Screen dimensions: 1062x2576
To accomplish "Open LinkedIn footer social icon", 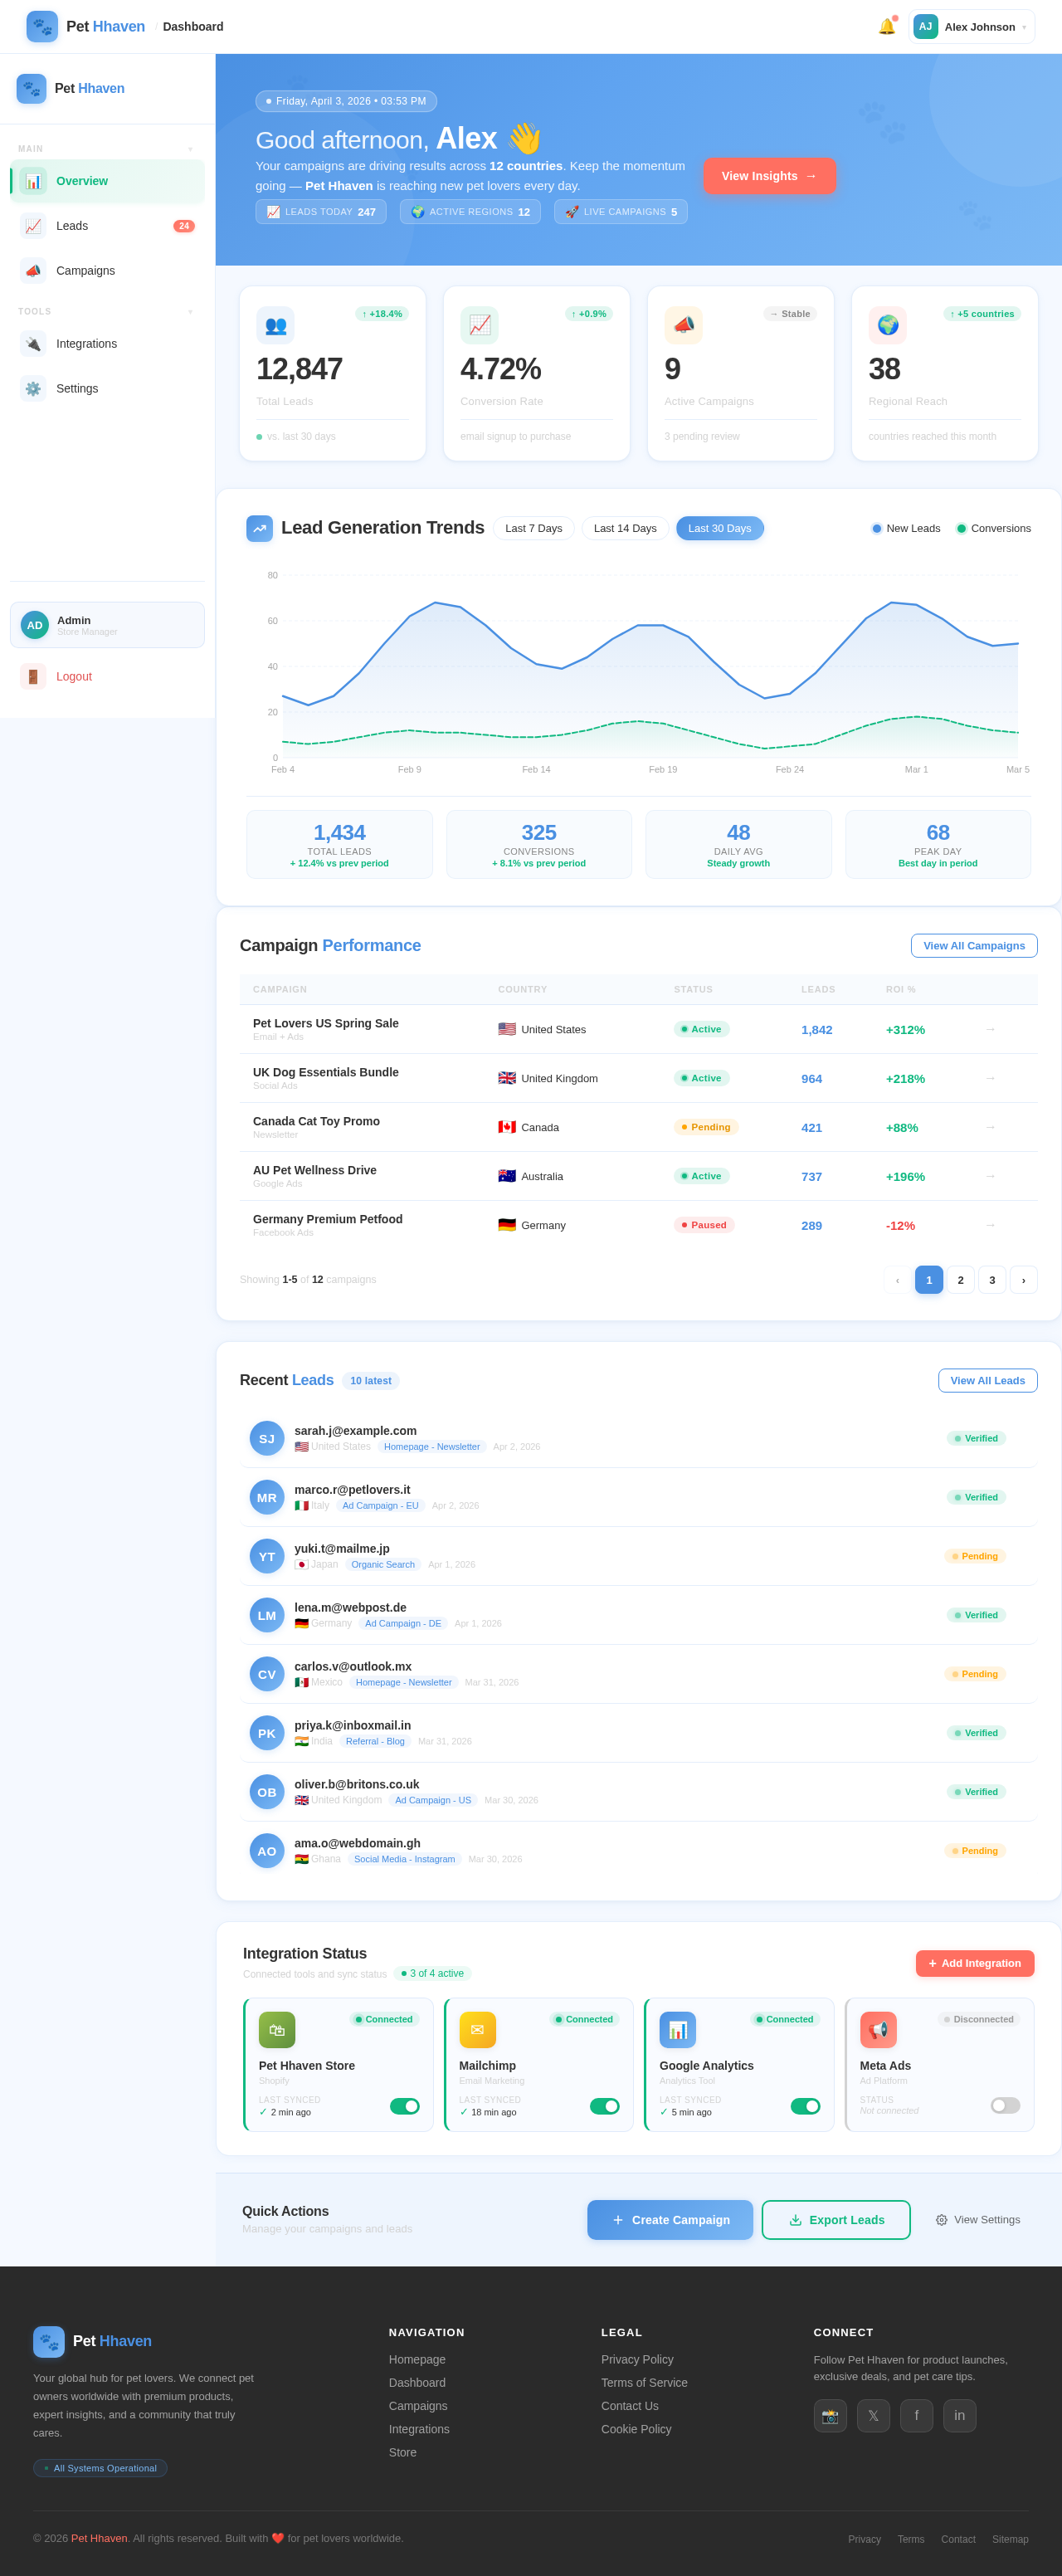I will (959, 2416).
